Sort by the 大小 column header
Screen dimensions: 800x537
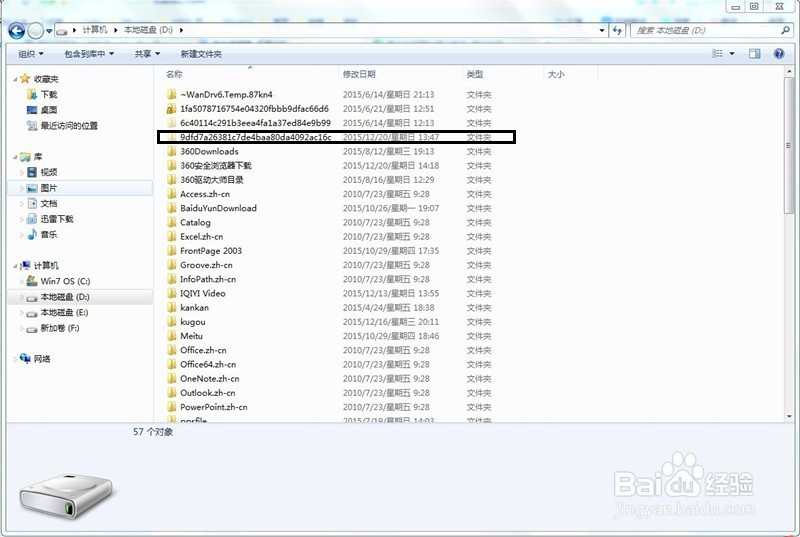click(x=556, y=74)
